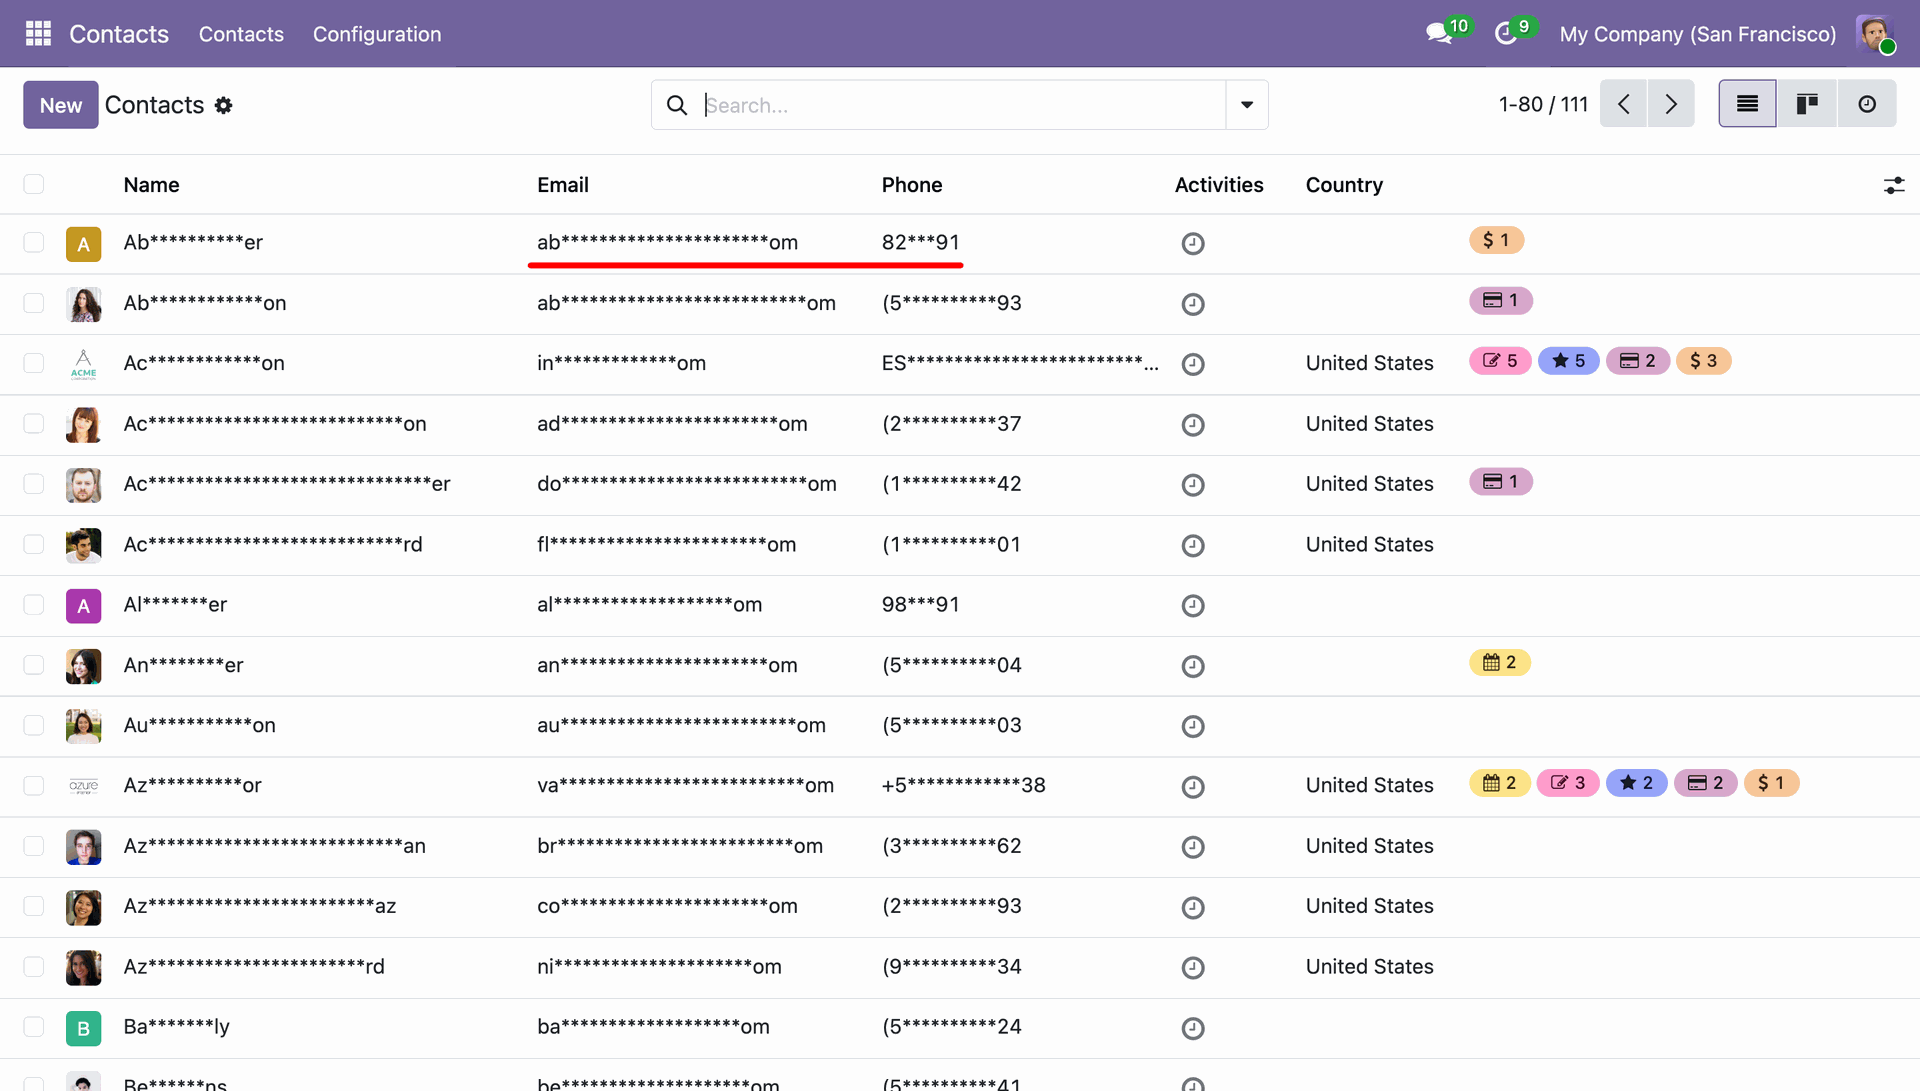The width and height of the screenshot is (1920, 1091).
Task: Sort by the Name column header
Action: pos(152,185)
